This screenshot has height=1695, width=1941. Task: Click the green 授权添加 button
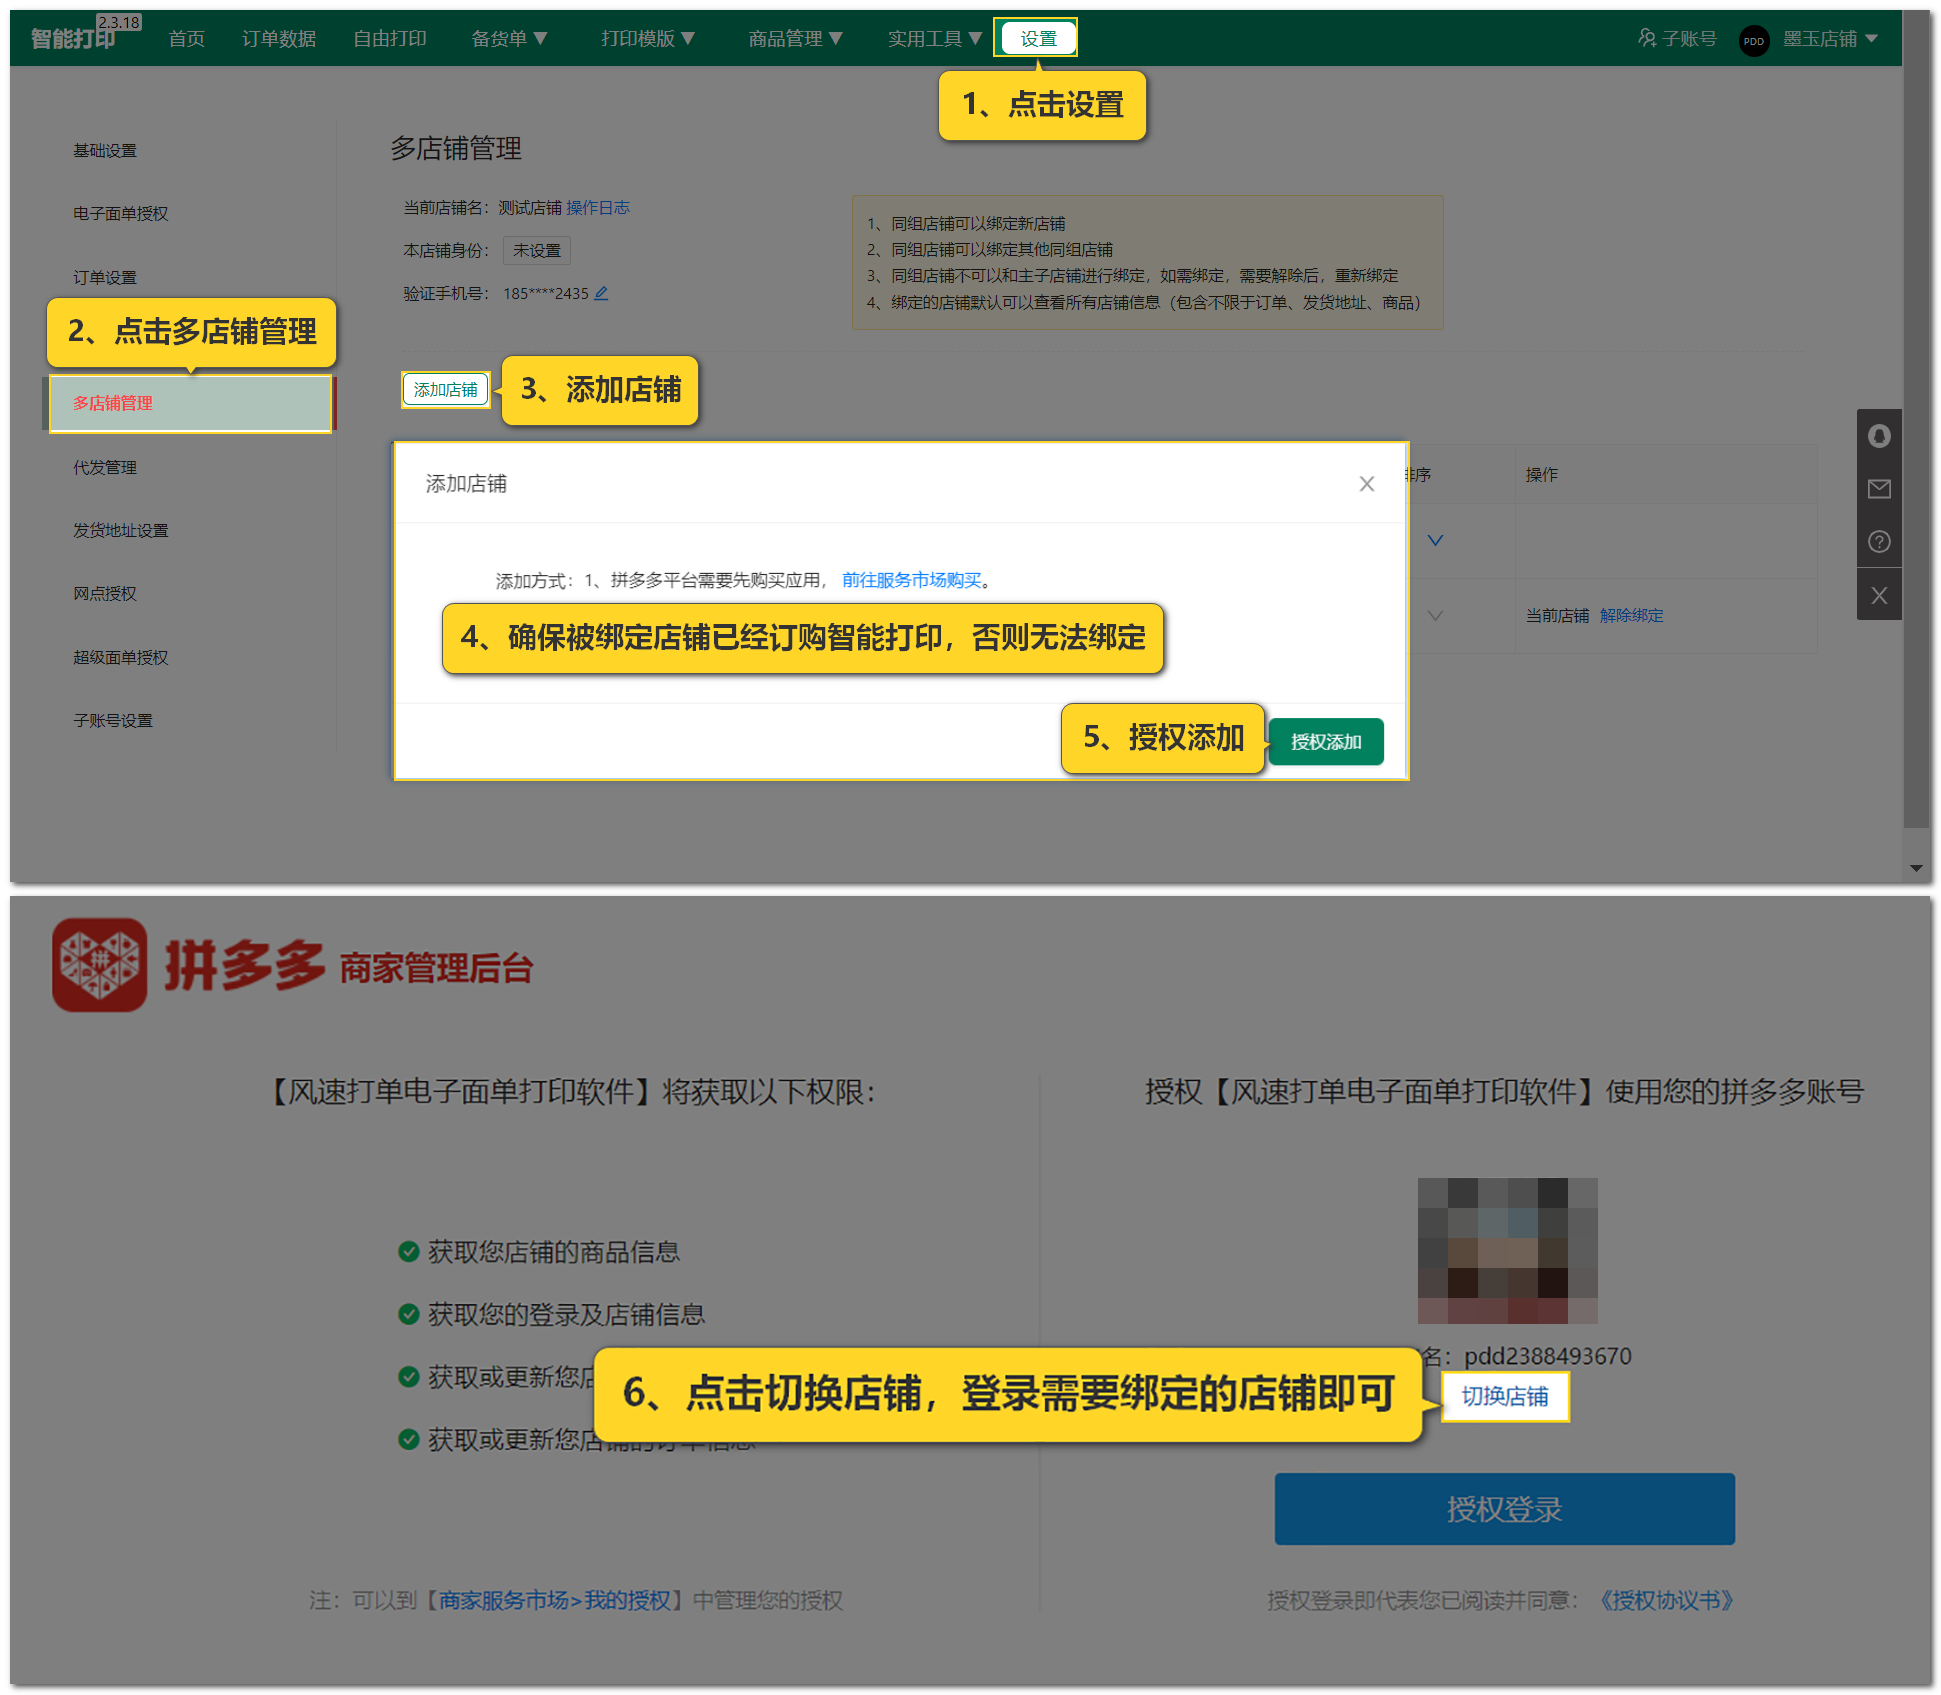(x=1326, y=741)
